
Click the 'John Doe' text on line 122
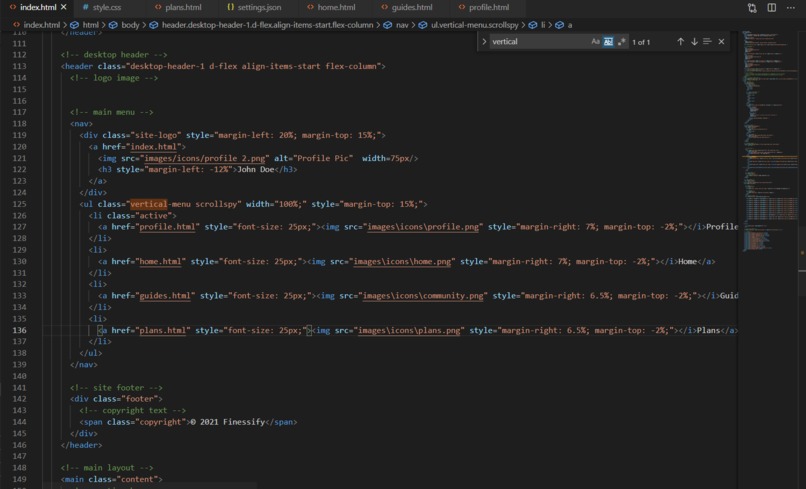(255, 170)
